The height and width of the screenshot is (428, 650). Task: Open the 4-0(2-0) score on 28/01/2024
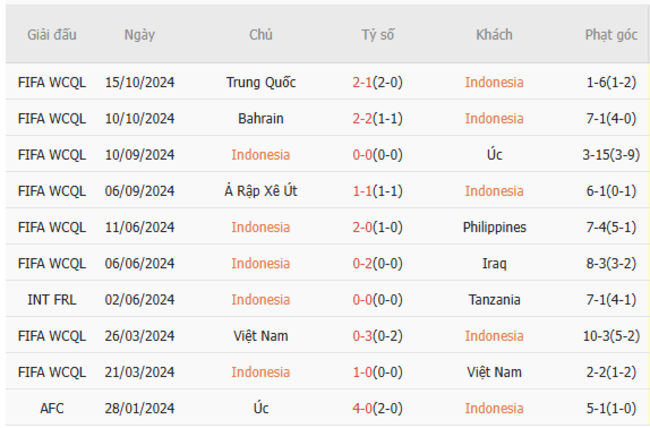point(378,409)
